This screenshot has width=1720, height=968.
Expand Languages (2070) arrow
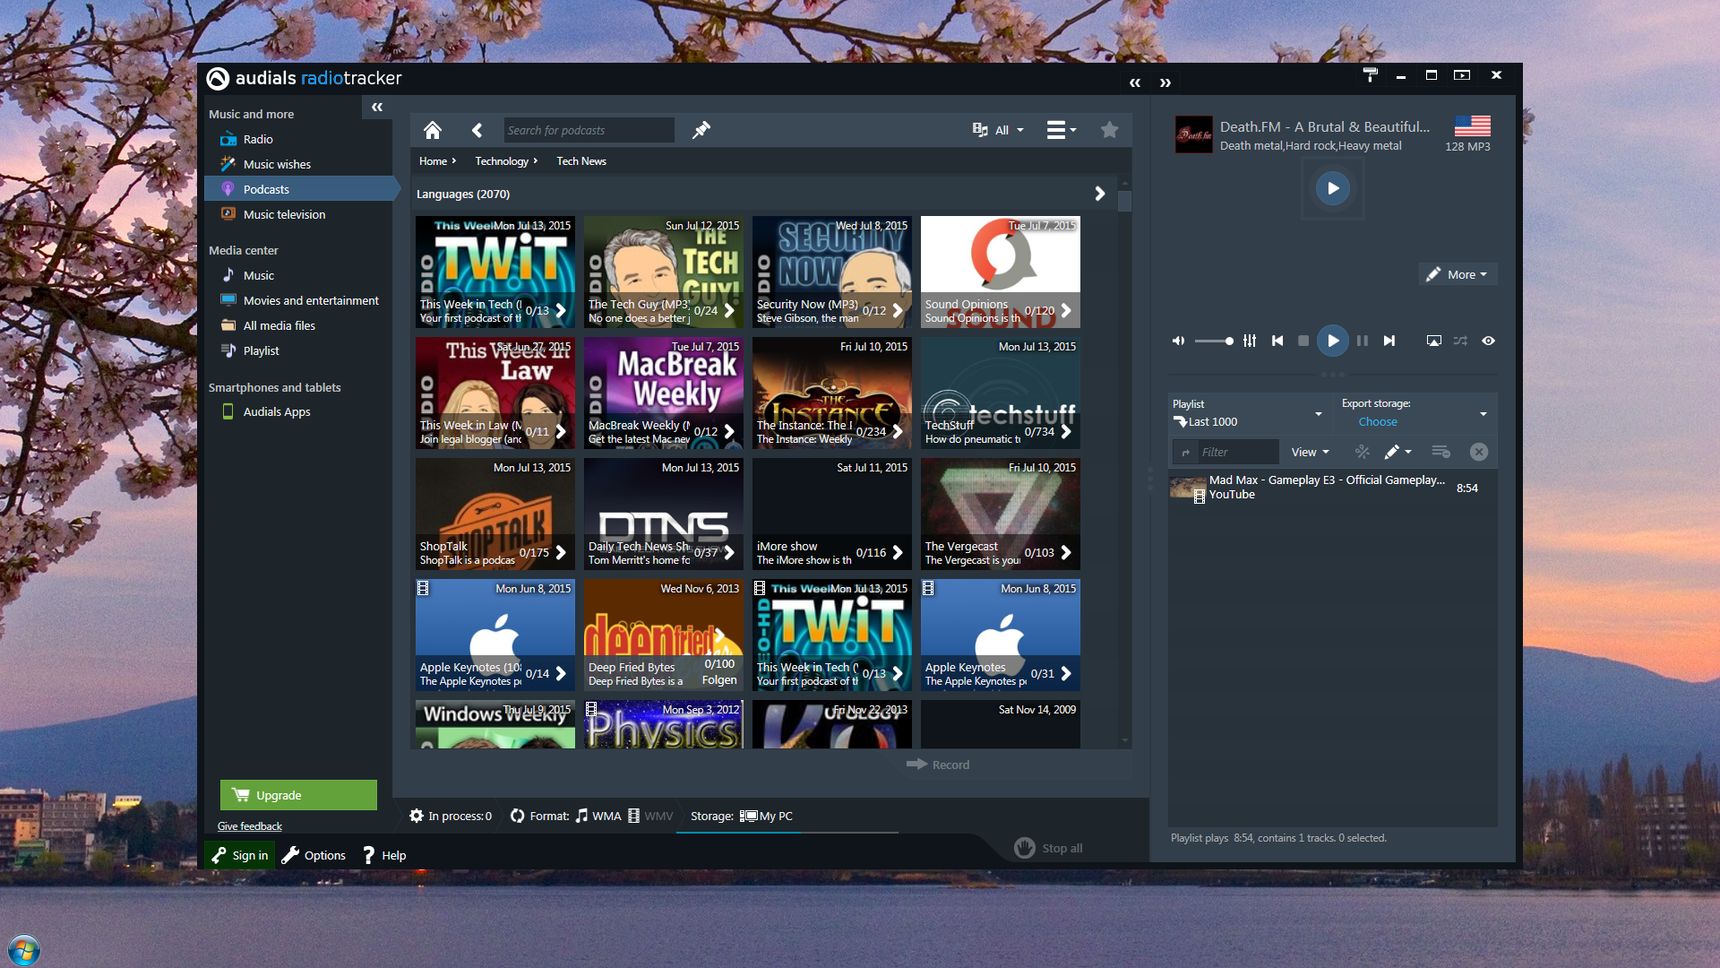pos(1099,194)
